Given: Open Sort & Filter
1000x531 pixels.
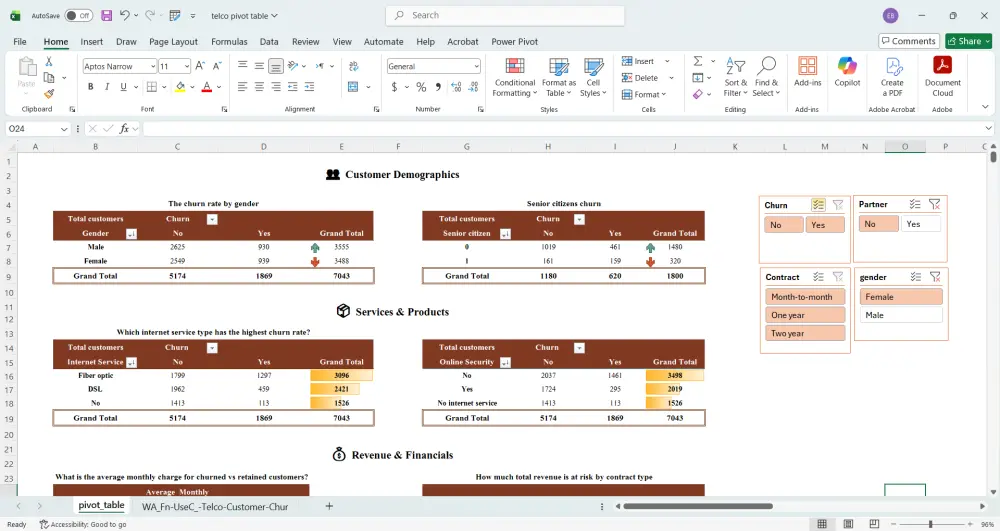Looking at the screenshot, I should coord(735,77).
